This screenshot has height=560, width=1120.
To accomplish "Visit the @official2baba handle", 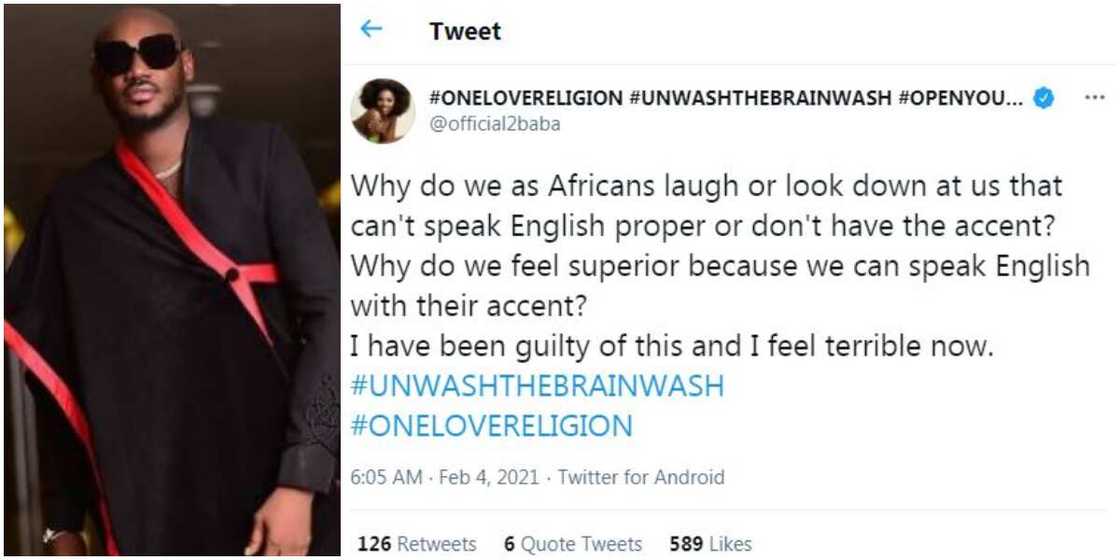I will 494,124.
